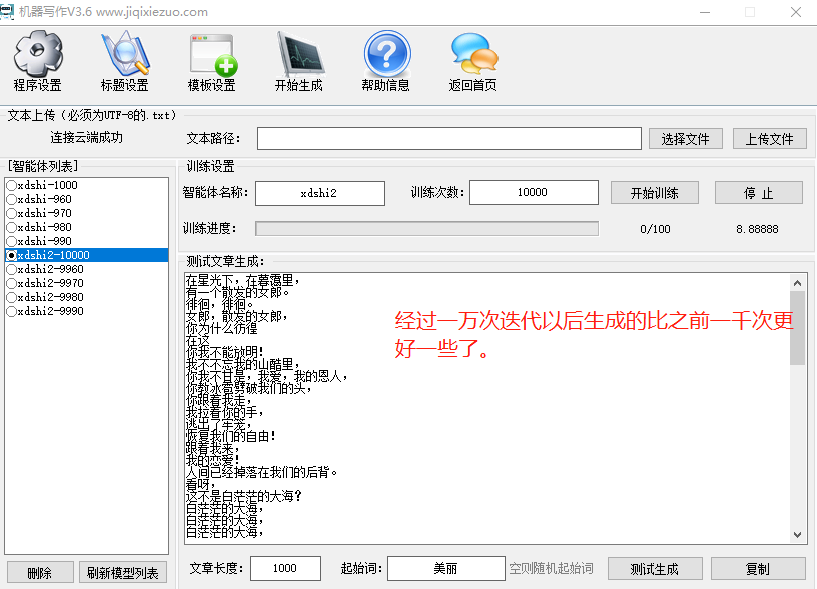Click the 标题设置 magnifier icon
817x589 pixels.
124,54
